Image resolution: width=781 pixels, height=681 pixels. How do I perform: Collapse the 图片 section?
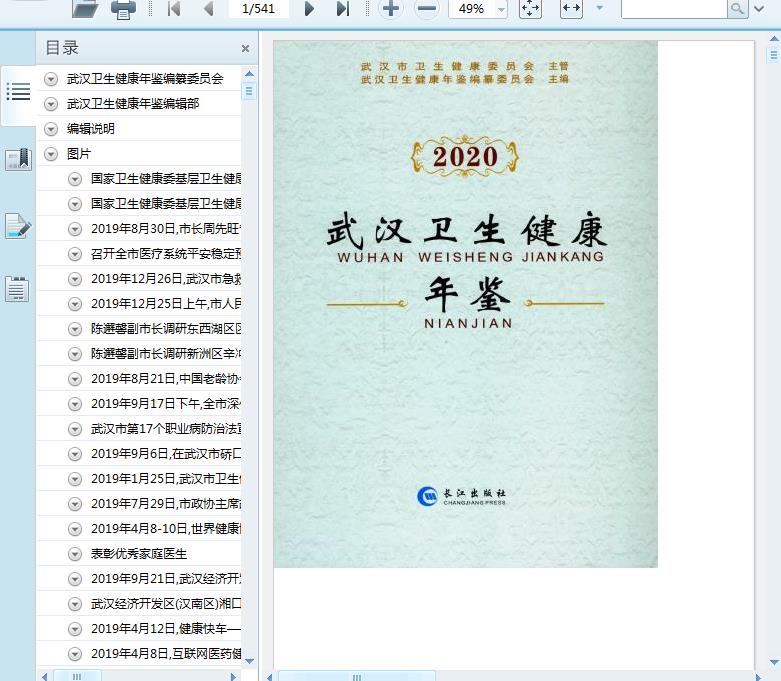(x=51, y=154)
